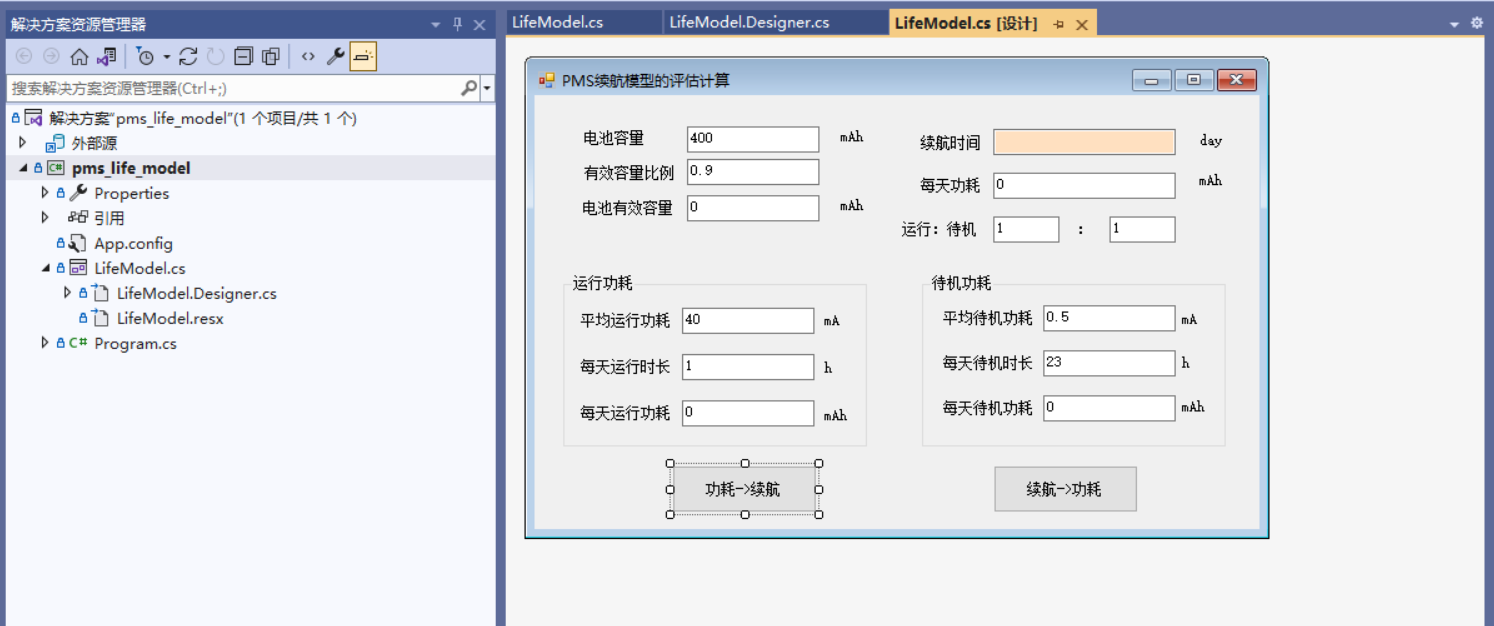Collapse the LifeModel.cs tree node
This screenshot has height=626, width=1494.
[44, 268]
